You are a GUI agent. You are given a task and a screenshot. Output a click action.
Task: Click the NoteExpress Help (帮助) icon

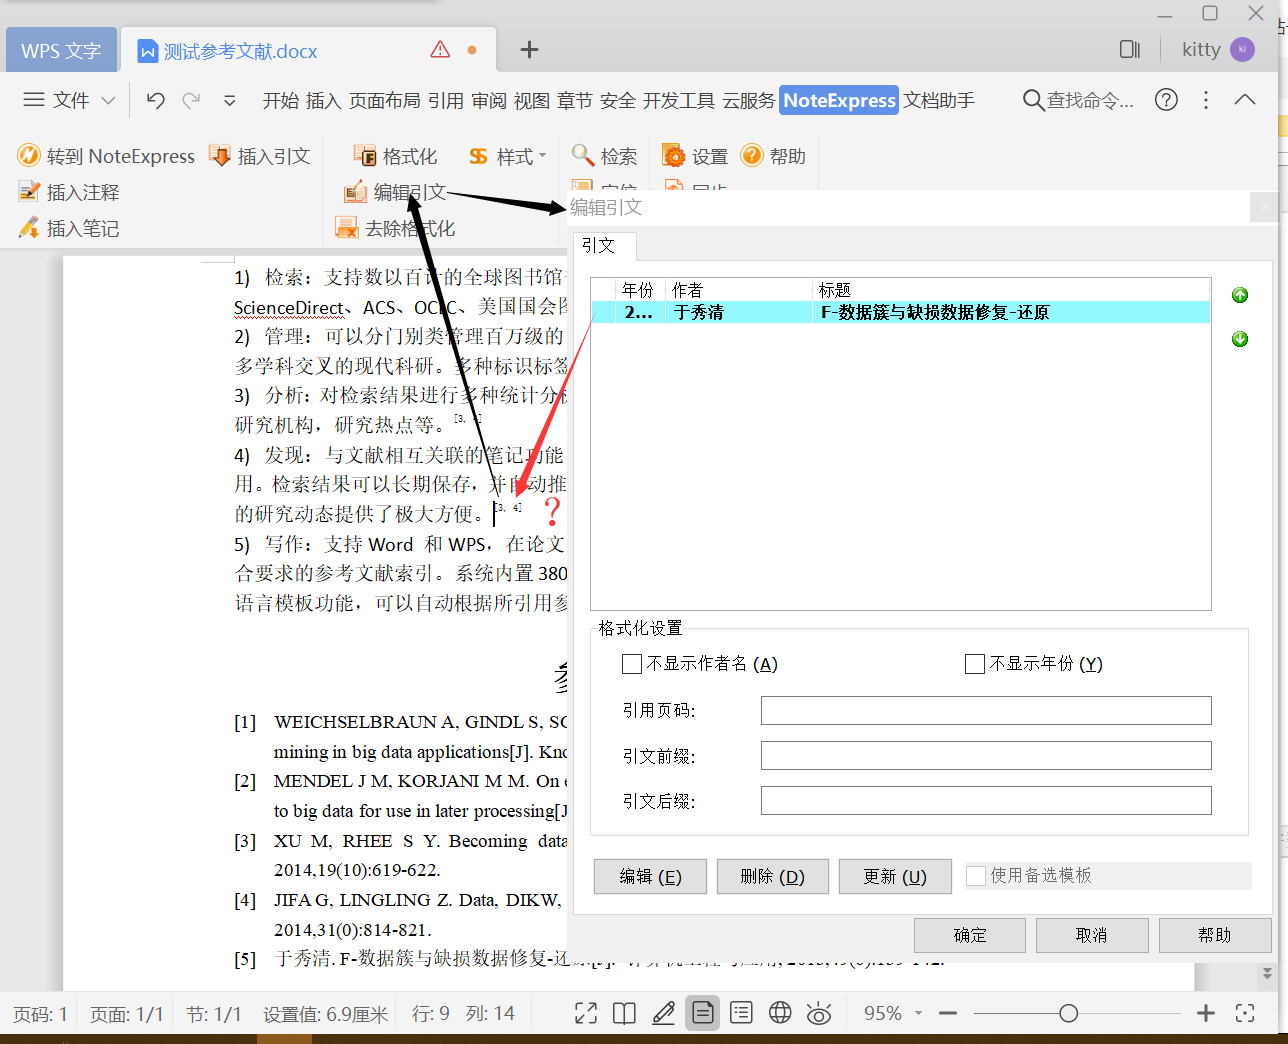752,156
